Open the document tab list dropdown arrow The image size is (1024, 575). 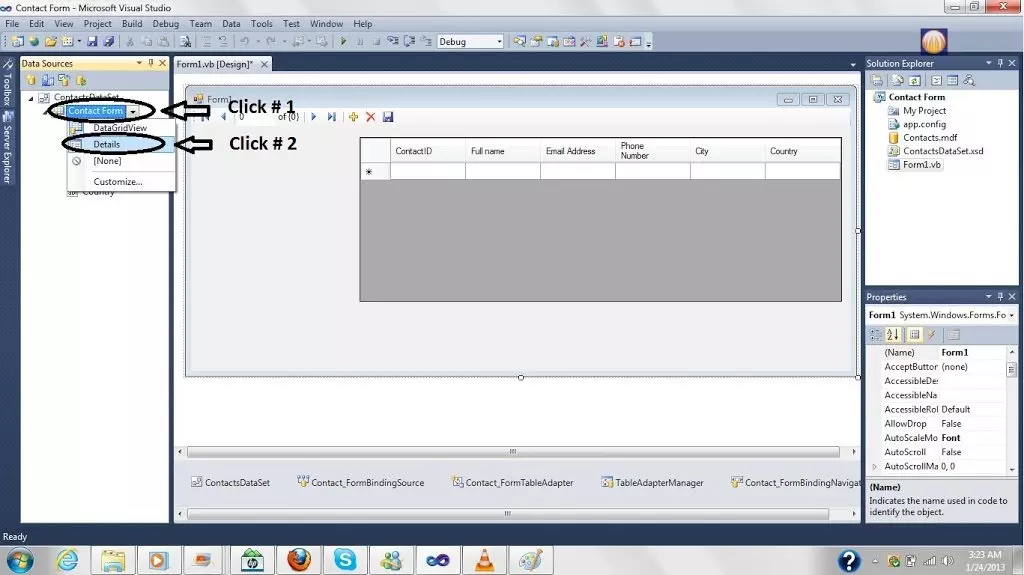click(853, 65)
